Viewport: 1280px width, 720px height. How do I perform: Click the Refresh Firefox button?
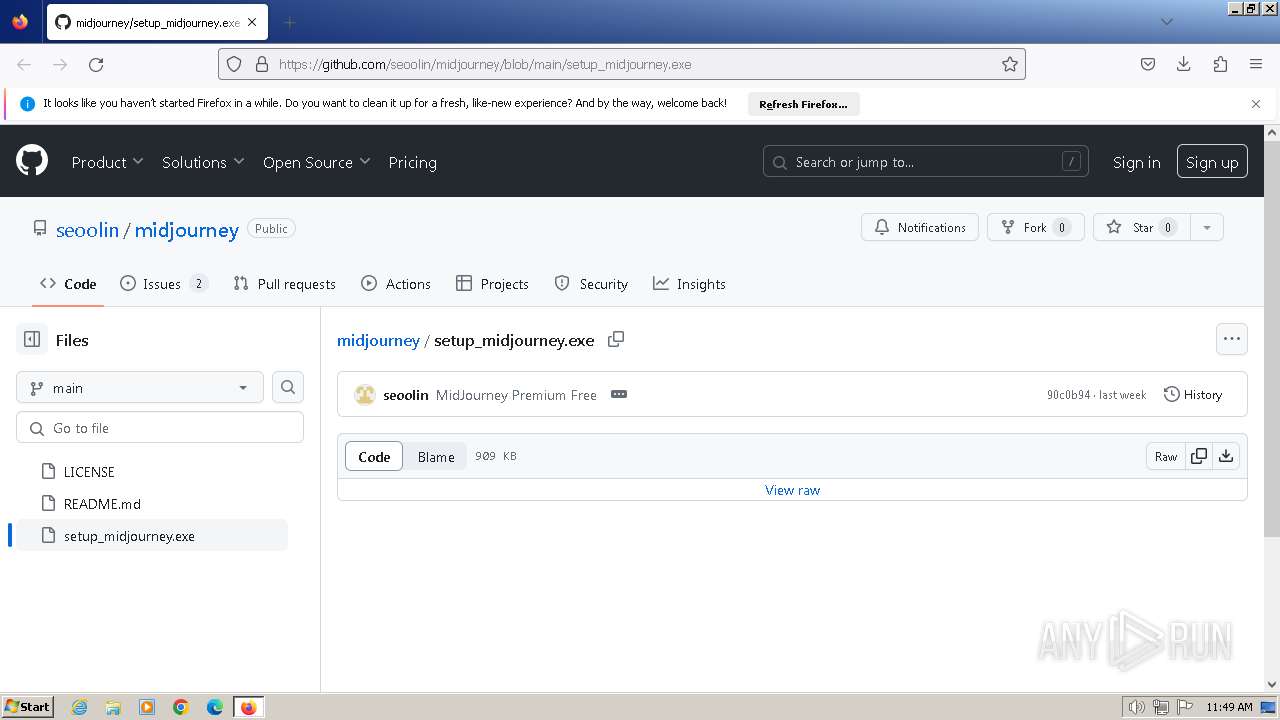[803, 104]
